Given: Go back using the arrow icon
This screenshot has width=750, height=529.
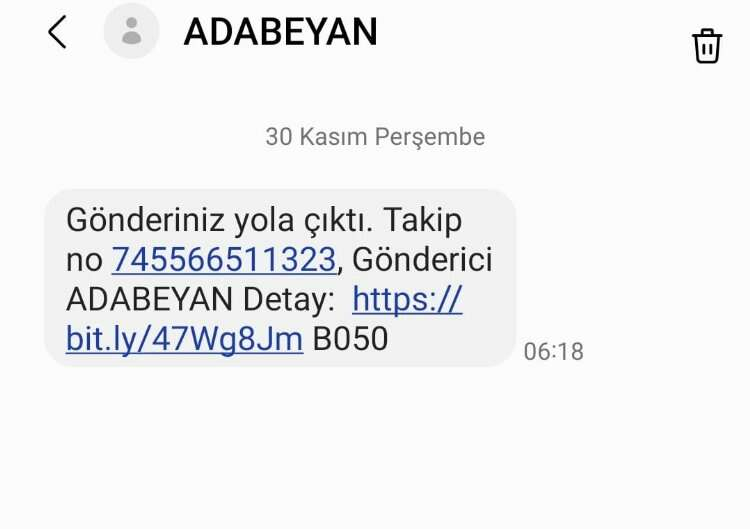Looking at the screenshot, I should (57, 32).
